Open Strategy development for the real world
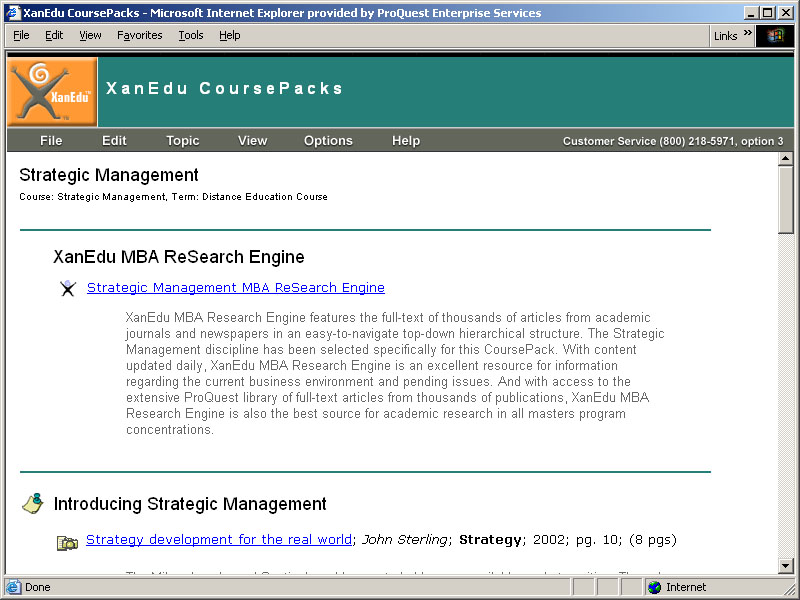The image size is (800, 600). coord(218,540)
